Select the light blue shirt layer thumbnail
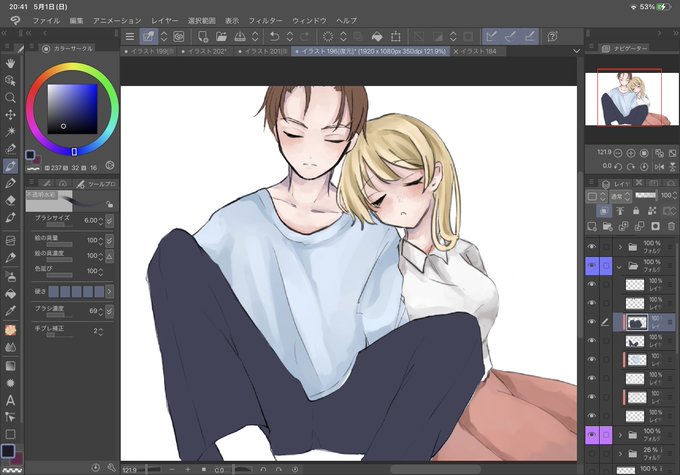Screen dimensions: 680x475 click(x=636, y=360)
